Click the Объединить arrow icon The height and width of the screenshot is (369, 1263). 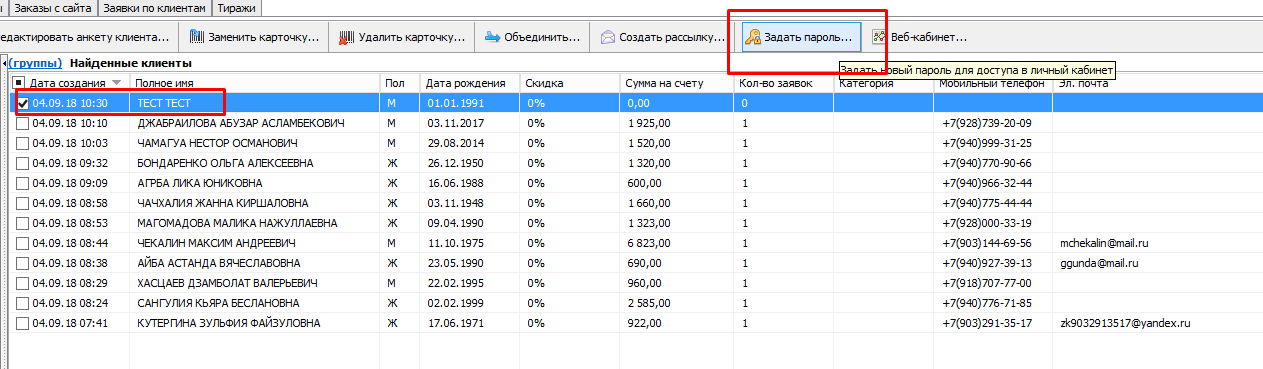pos(493,38)
